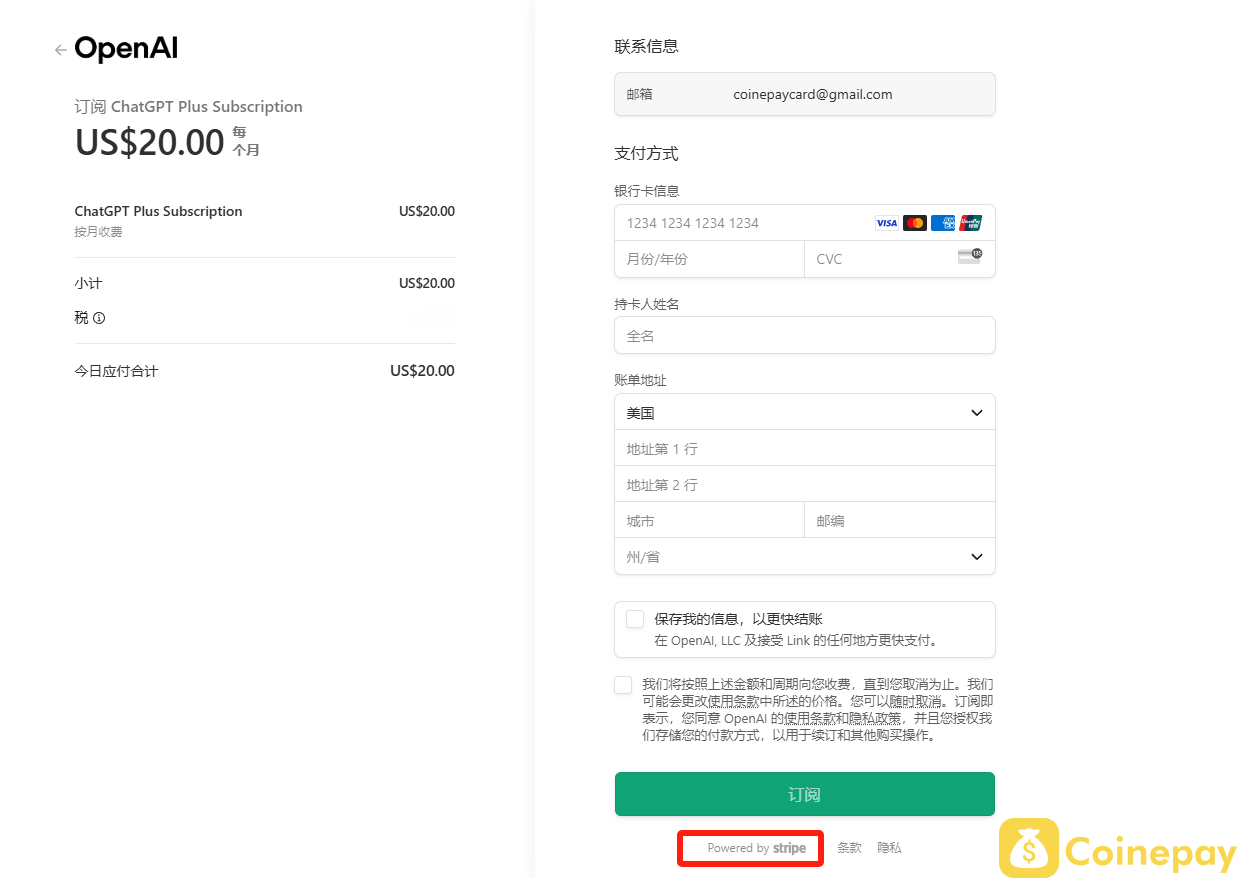Screen dimensions: 1237x878
Task: Click the 月份/年份 expiry field
Action: coord(709,259)
